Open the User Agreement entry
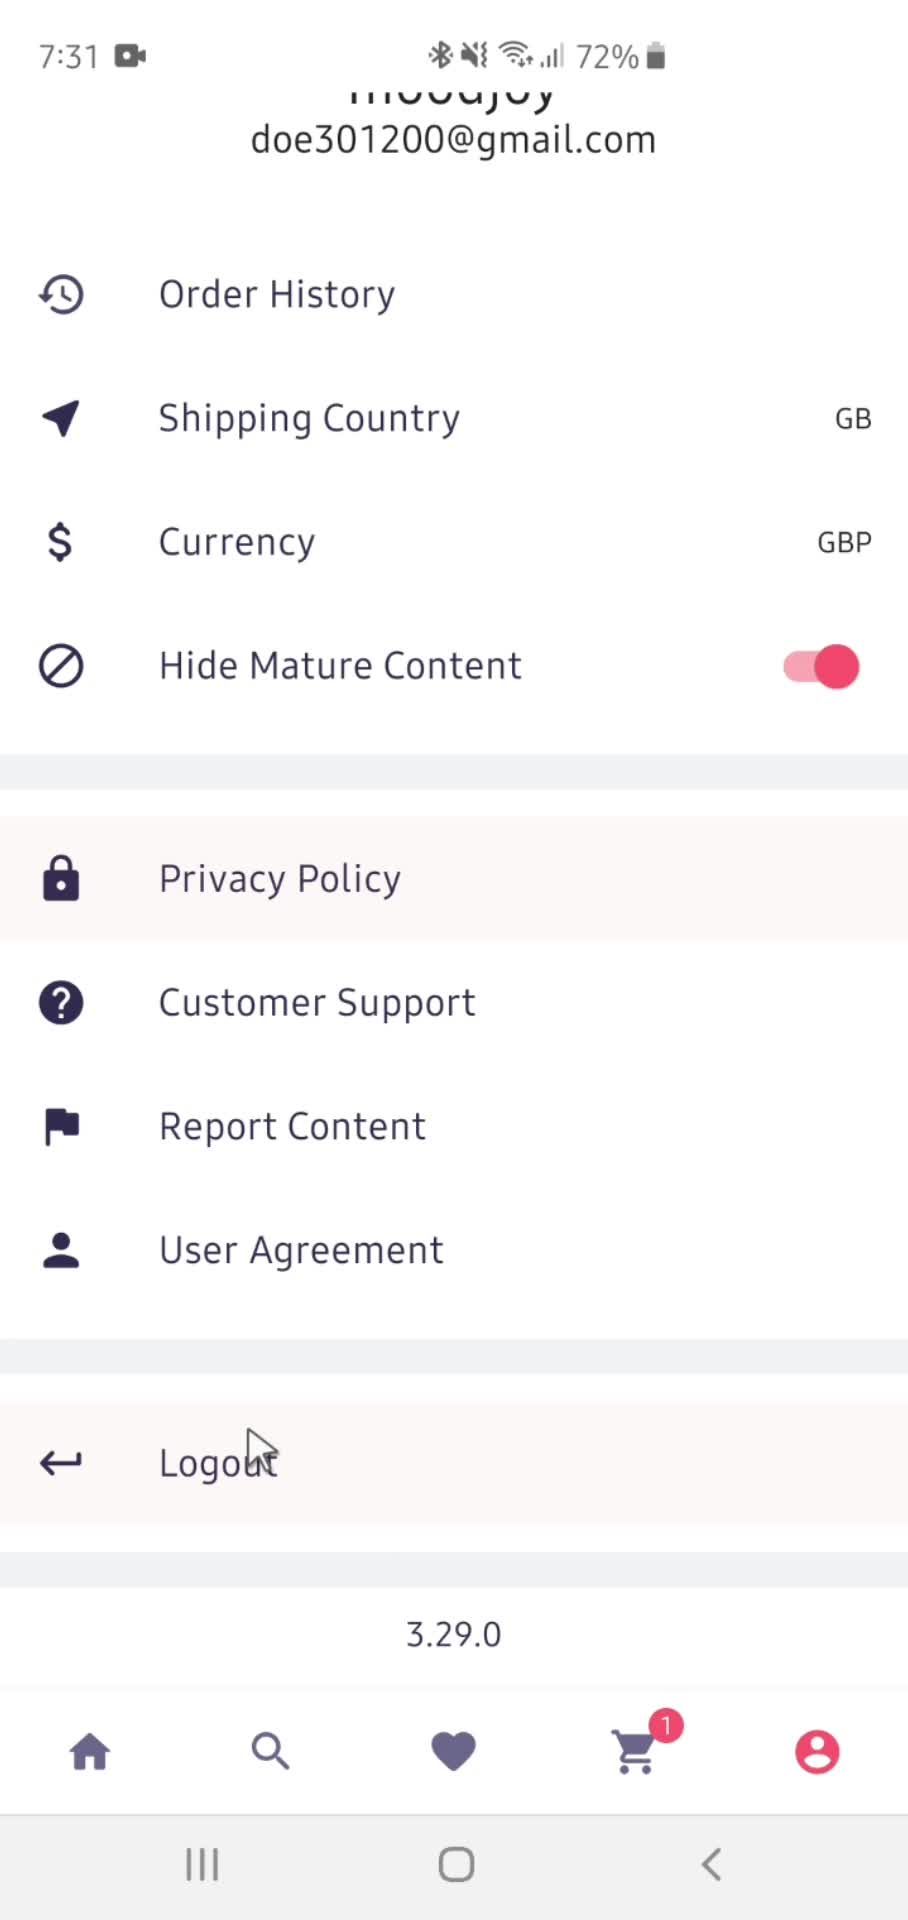The width and height of the screenshot is (908, 1920). click(454, 1251)
